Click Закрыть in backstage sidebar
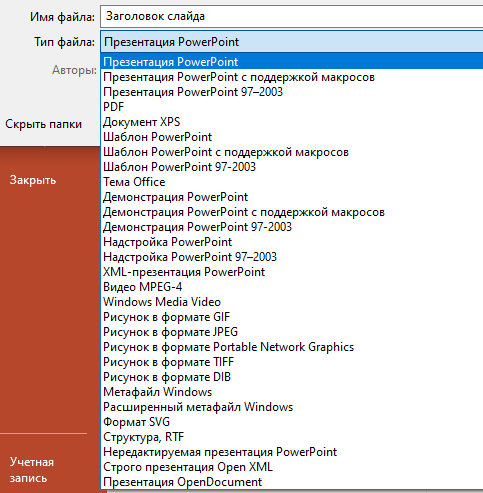Screen dimensions: 483x493 point(33,180)
